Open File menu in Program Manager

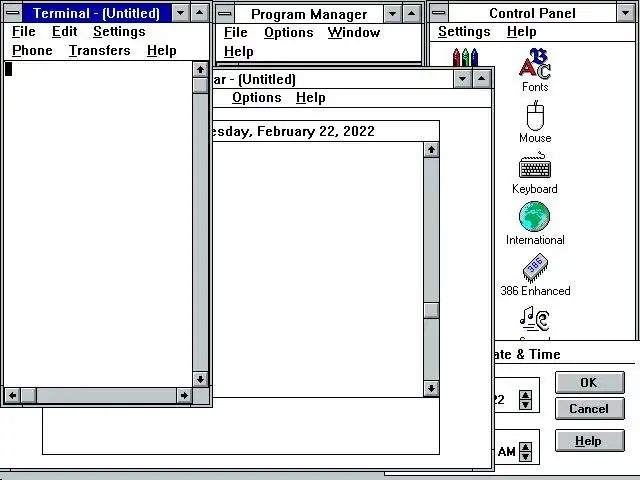236,32
